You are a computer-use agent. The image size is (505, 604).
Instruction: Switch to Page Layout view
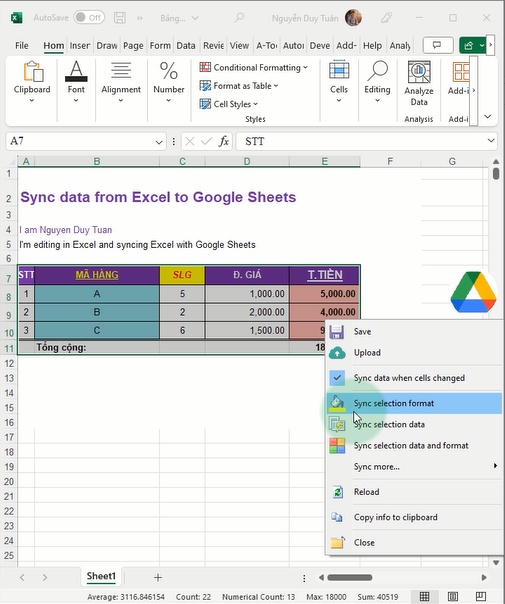click(453, 596)
